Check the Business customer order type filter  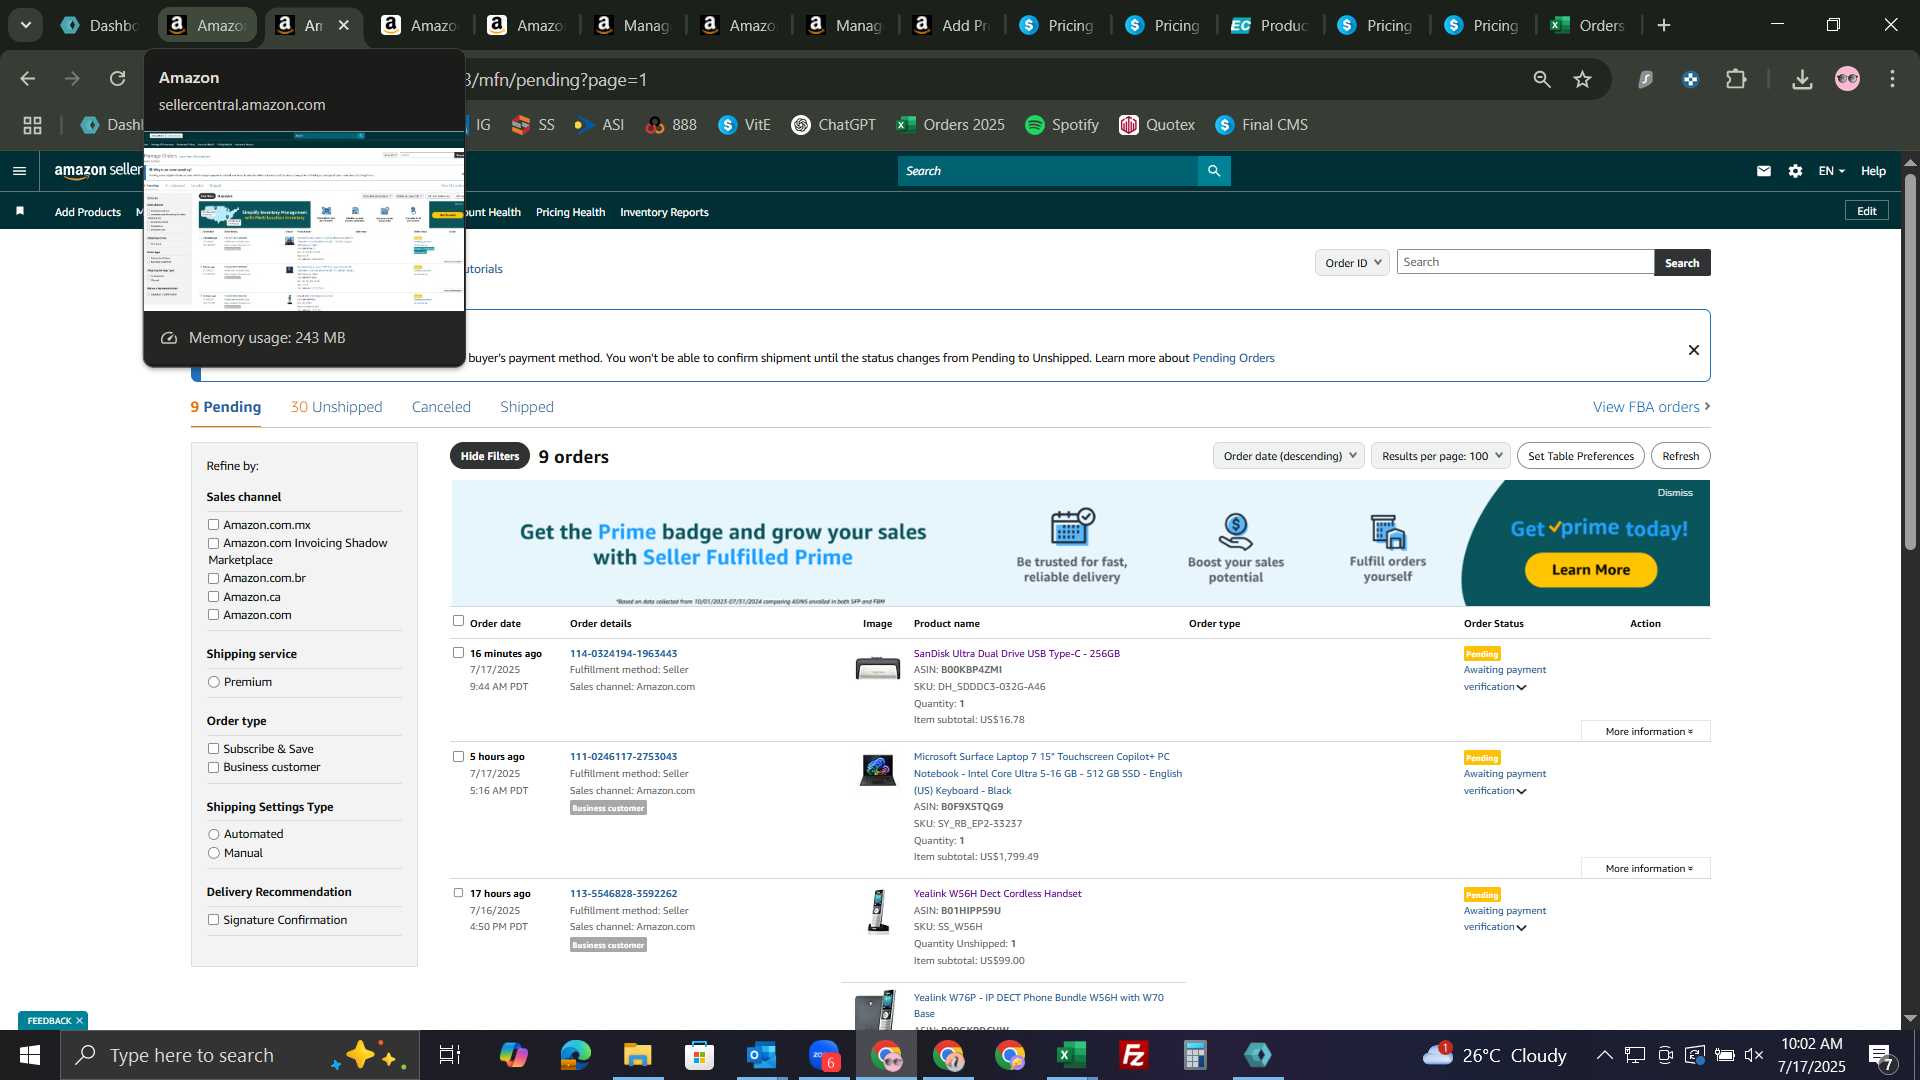[x=213, y=767]
